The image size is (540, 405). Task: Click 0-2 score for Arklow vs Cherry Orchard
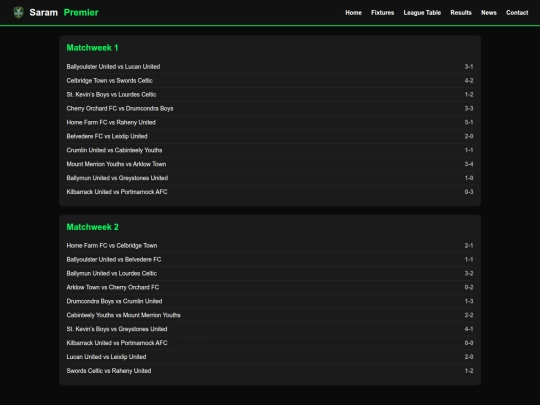(x=469, y=287)
